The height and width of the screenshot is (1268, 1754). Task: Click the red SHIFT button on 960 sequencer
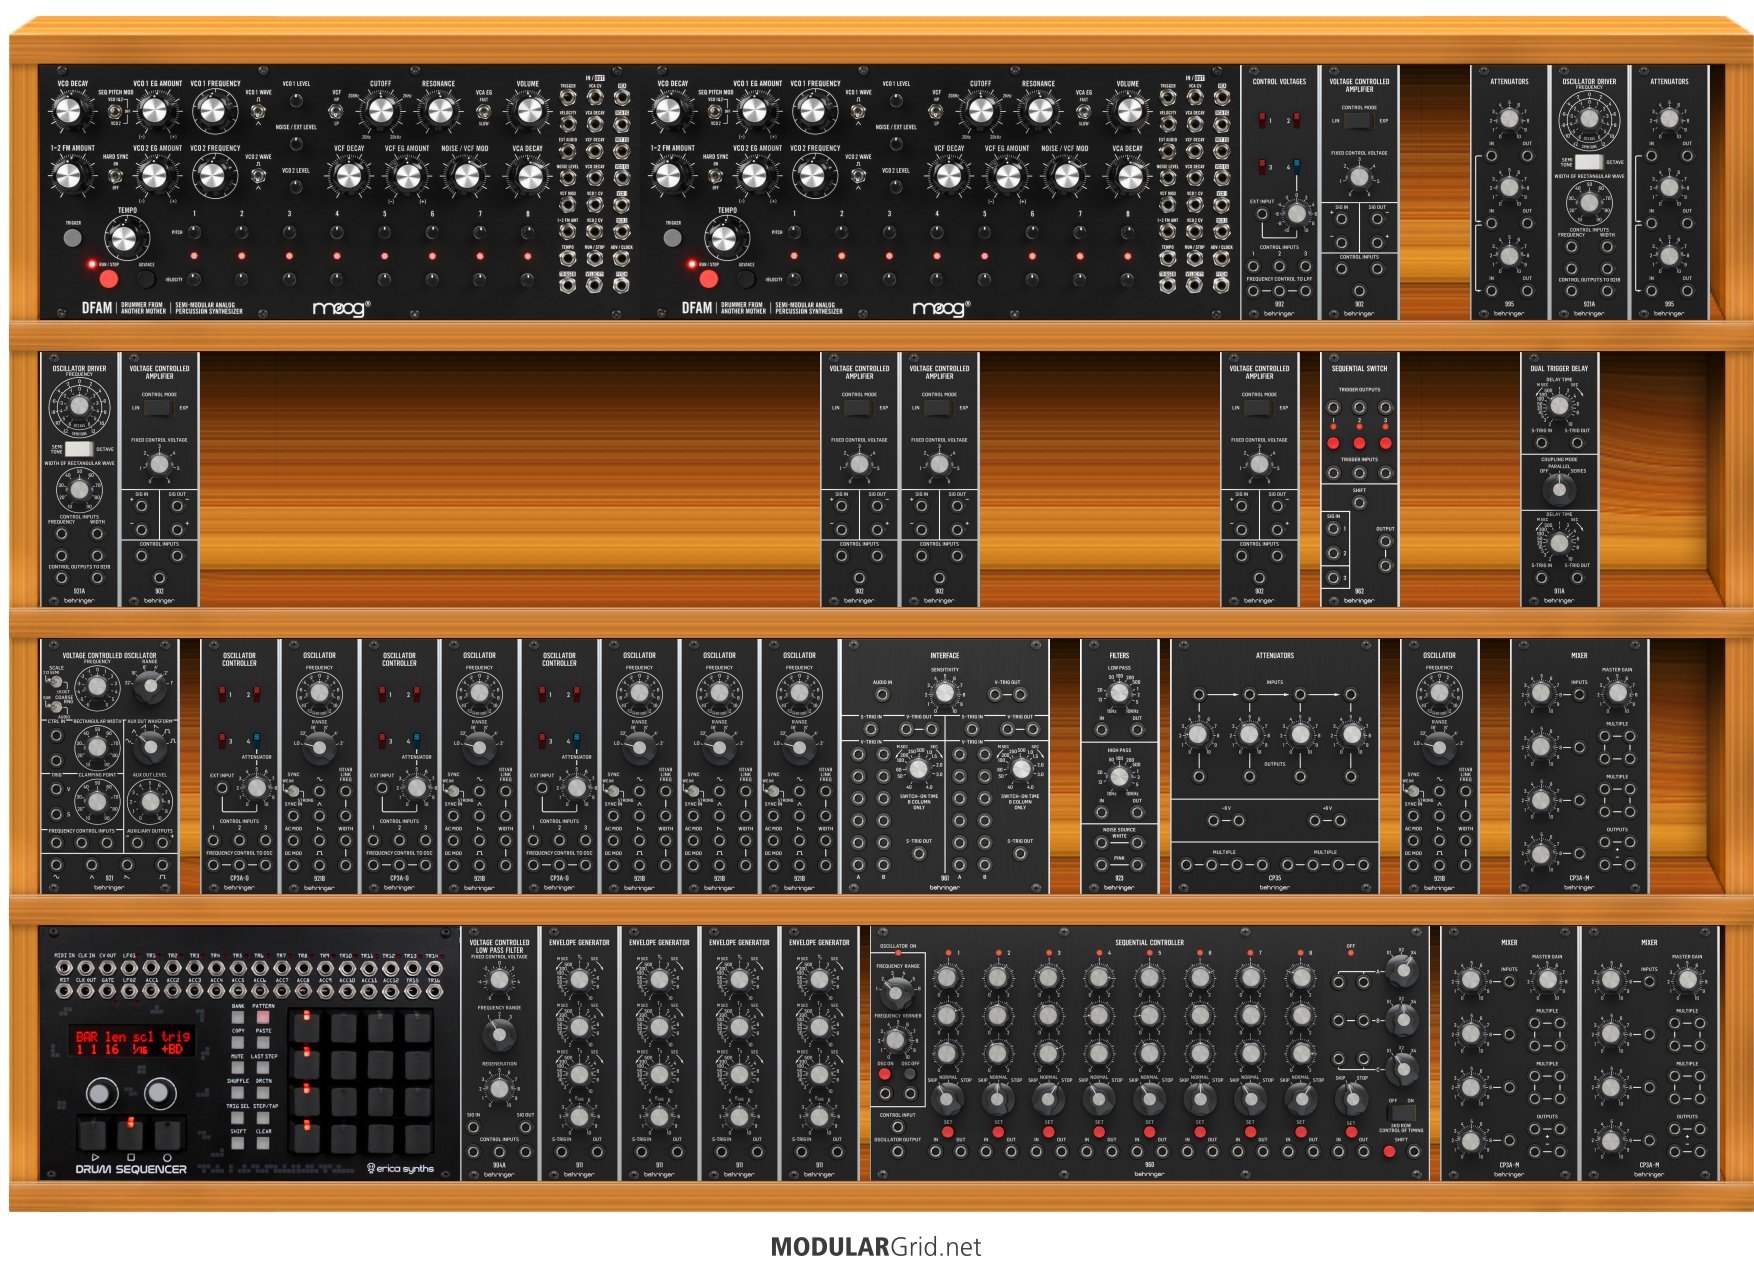coord(1389,1152)
